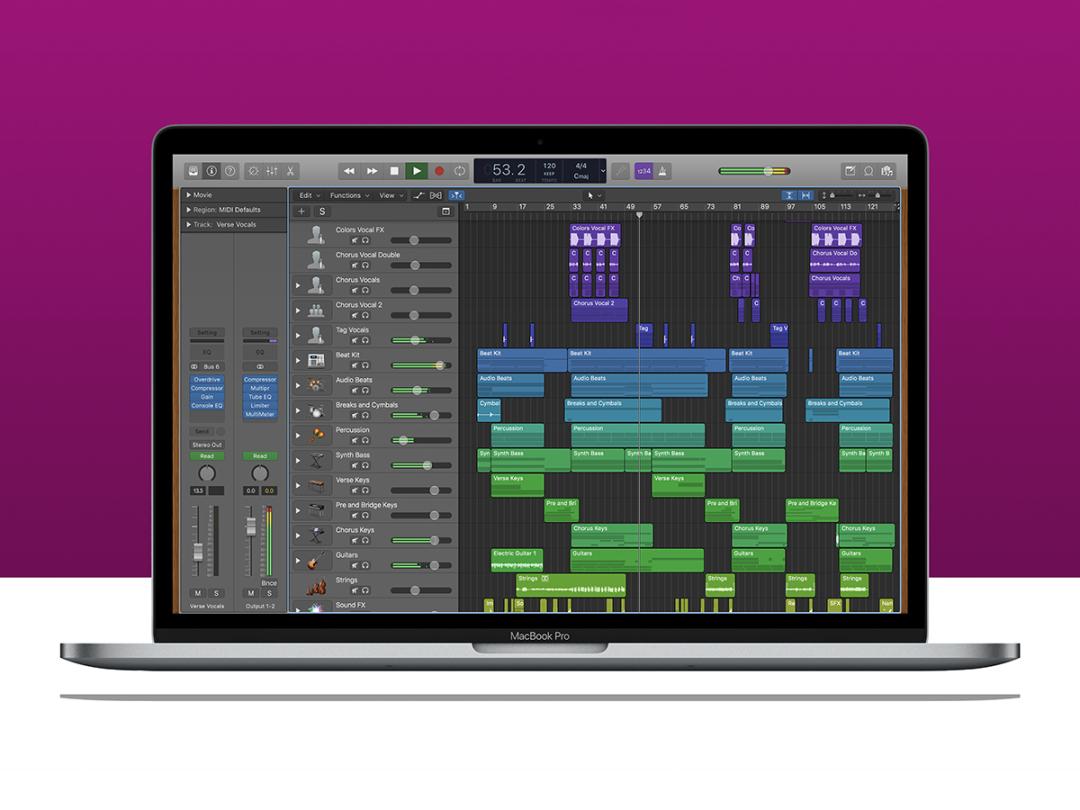
Task: Expand the Region: MIDI Defaults section
Action: tap(189, 210)
